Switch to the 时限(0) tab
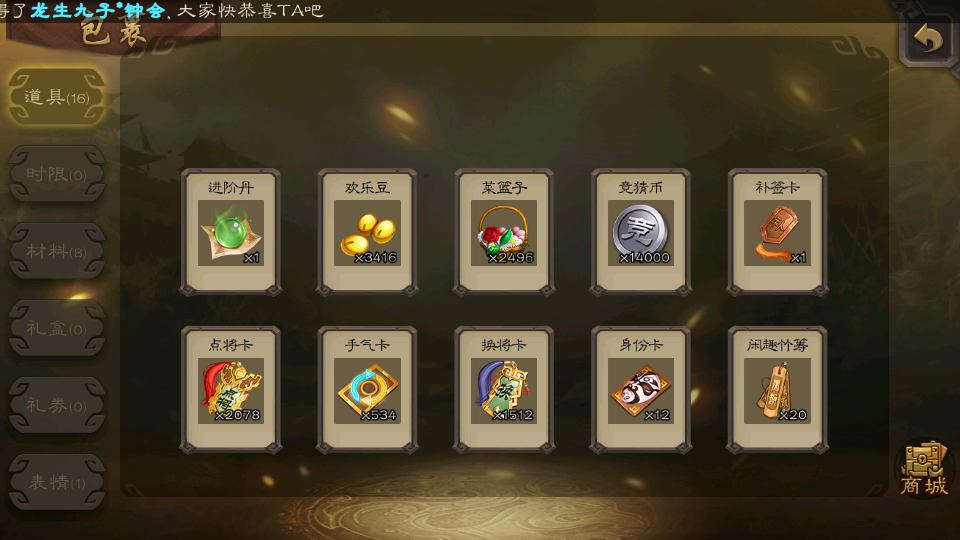The height and width of the screenshot is (540, 960). [57, 174]
